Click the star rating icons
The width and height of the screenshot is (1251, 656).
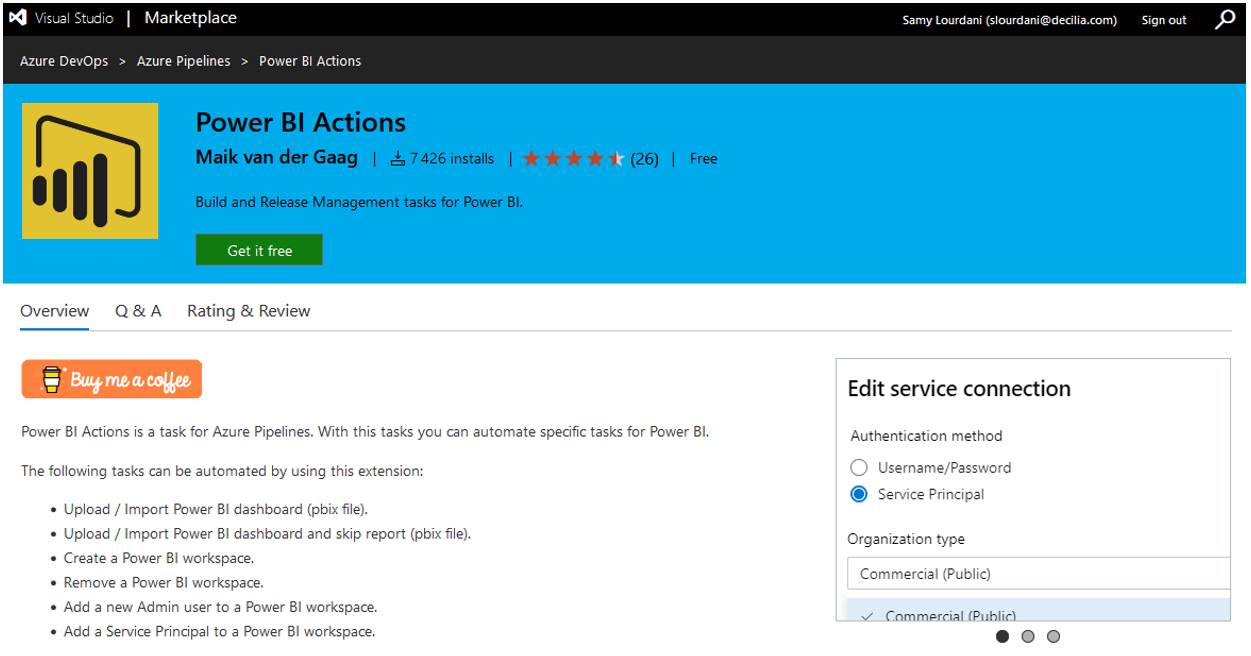(x=574, y=159)
